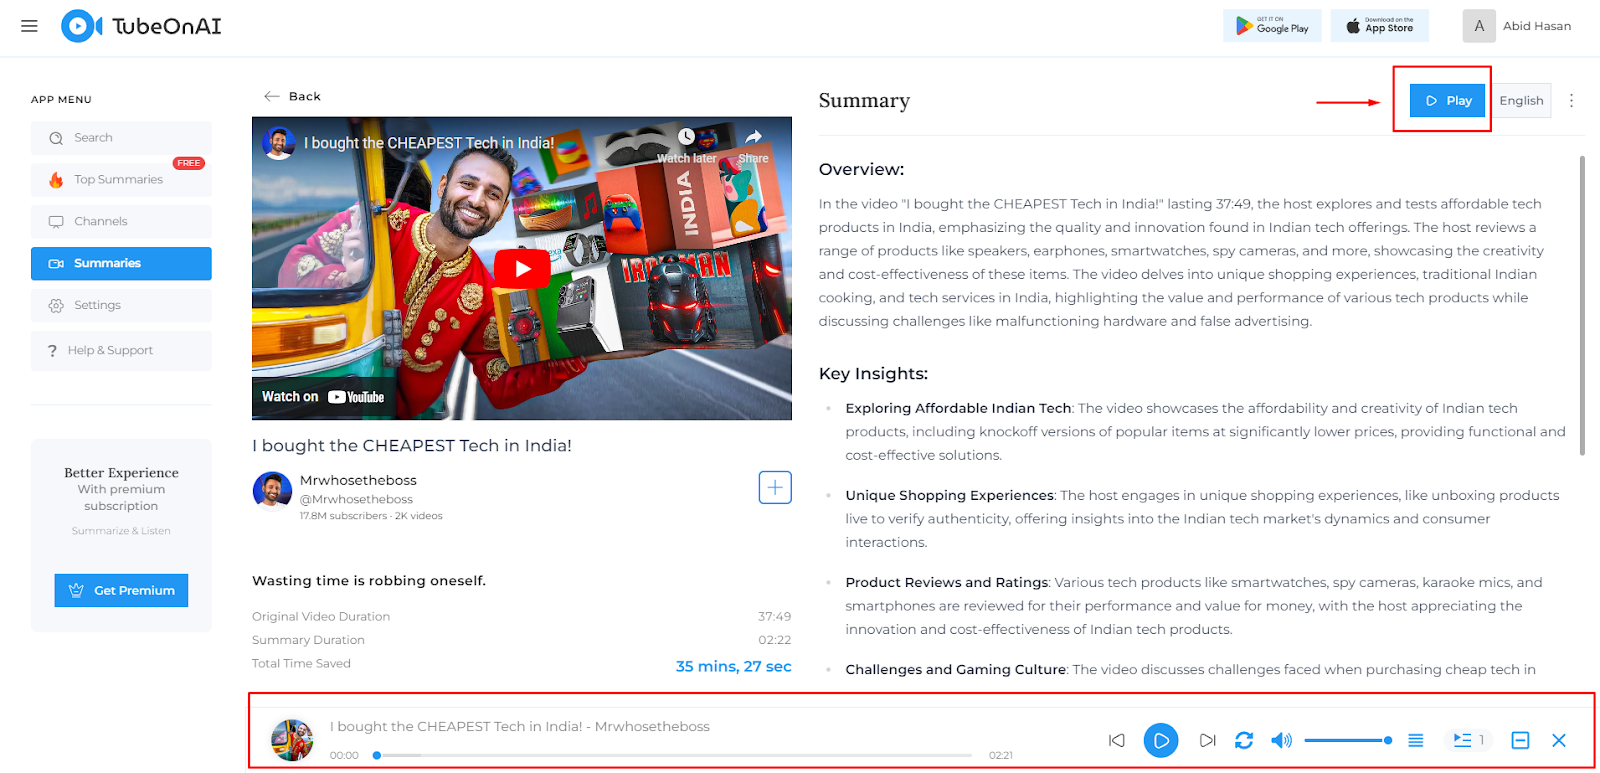This screenshot has width=1600, height=773.
Task: Click the Get Premium button
Action: pos(121,590)
